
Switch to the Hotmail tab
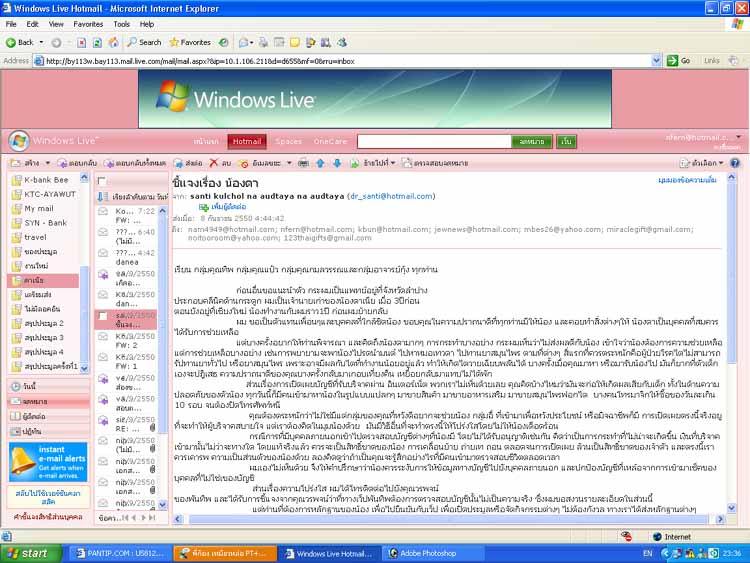pos(247,141)
